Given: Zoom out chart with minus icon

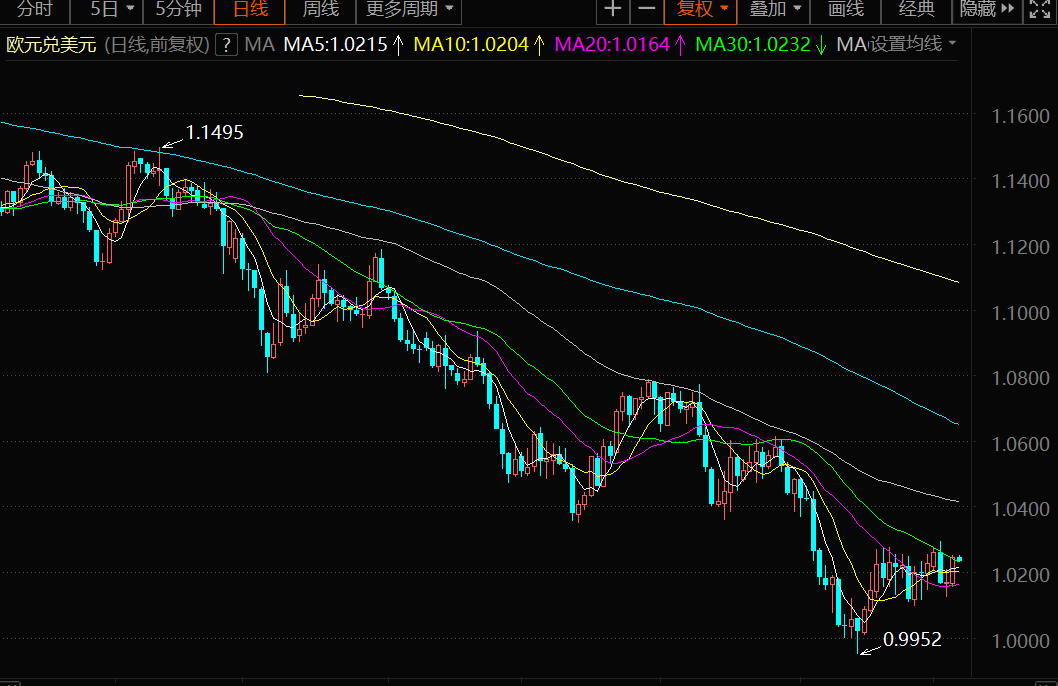Looking at the screenshot, I should pos(646,9).
